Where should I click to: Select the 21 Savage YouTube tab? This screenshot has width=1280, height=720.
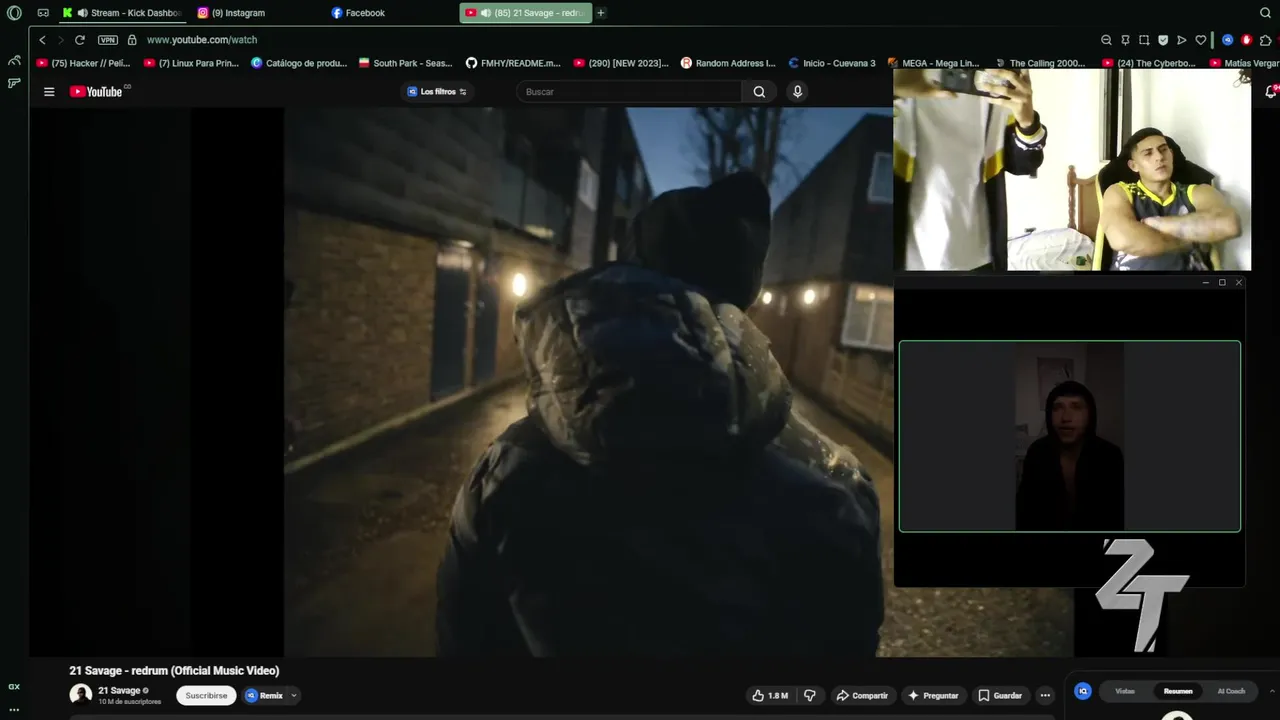tap(526, 13)
